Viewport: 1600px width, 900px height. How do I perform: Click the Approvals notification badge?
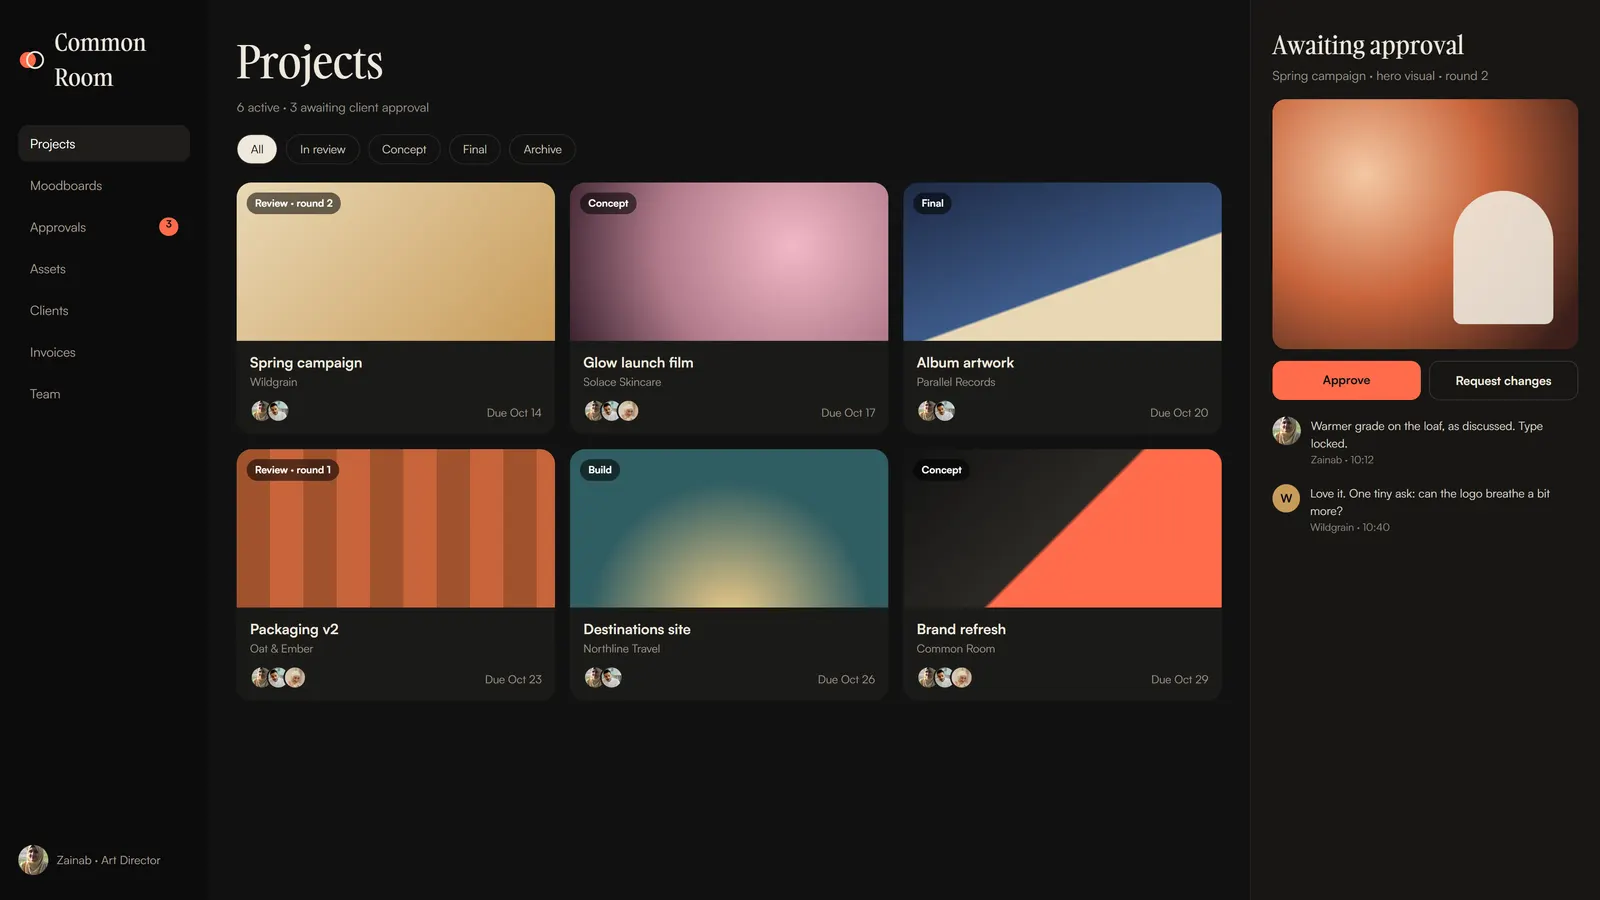click(x=169, y=227)
